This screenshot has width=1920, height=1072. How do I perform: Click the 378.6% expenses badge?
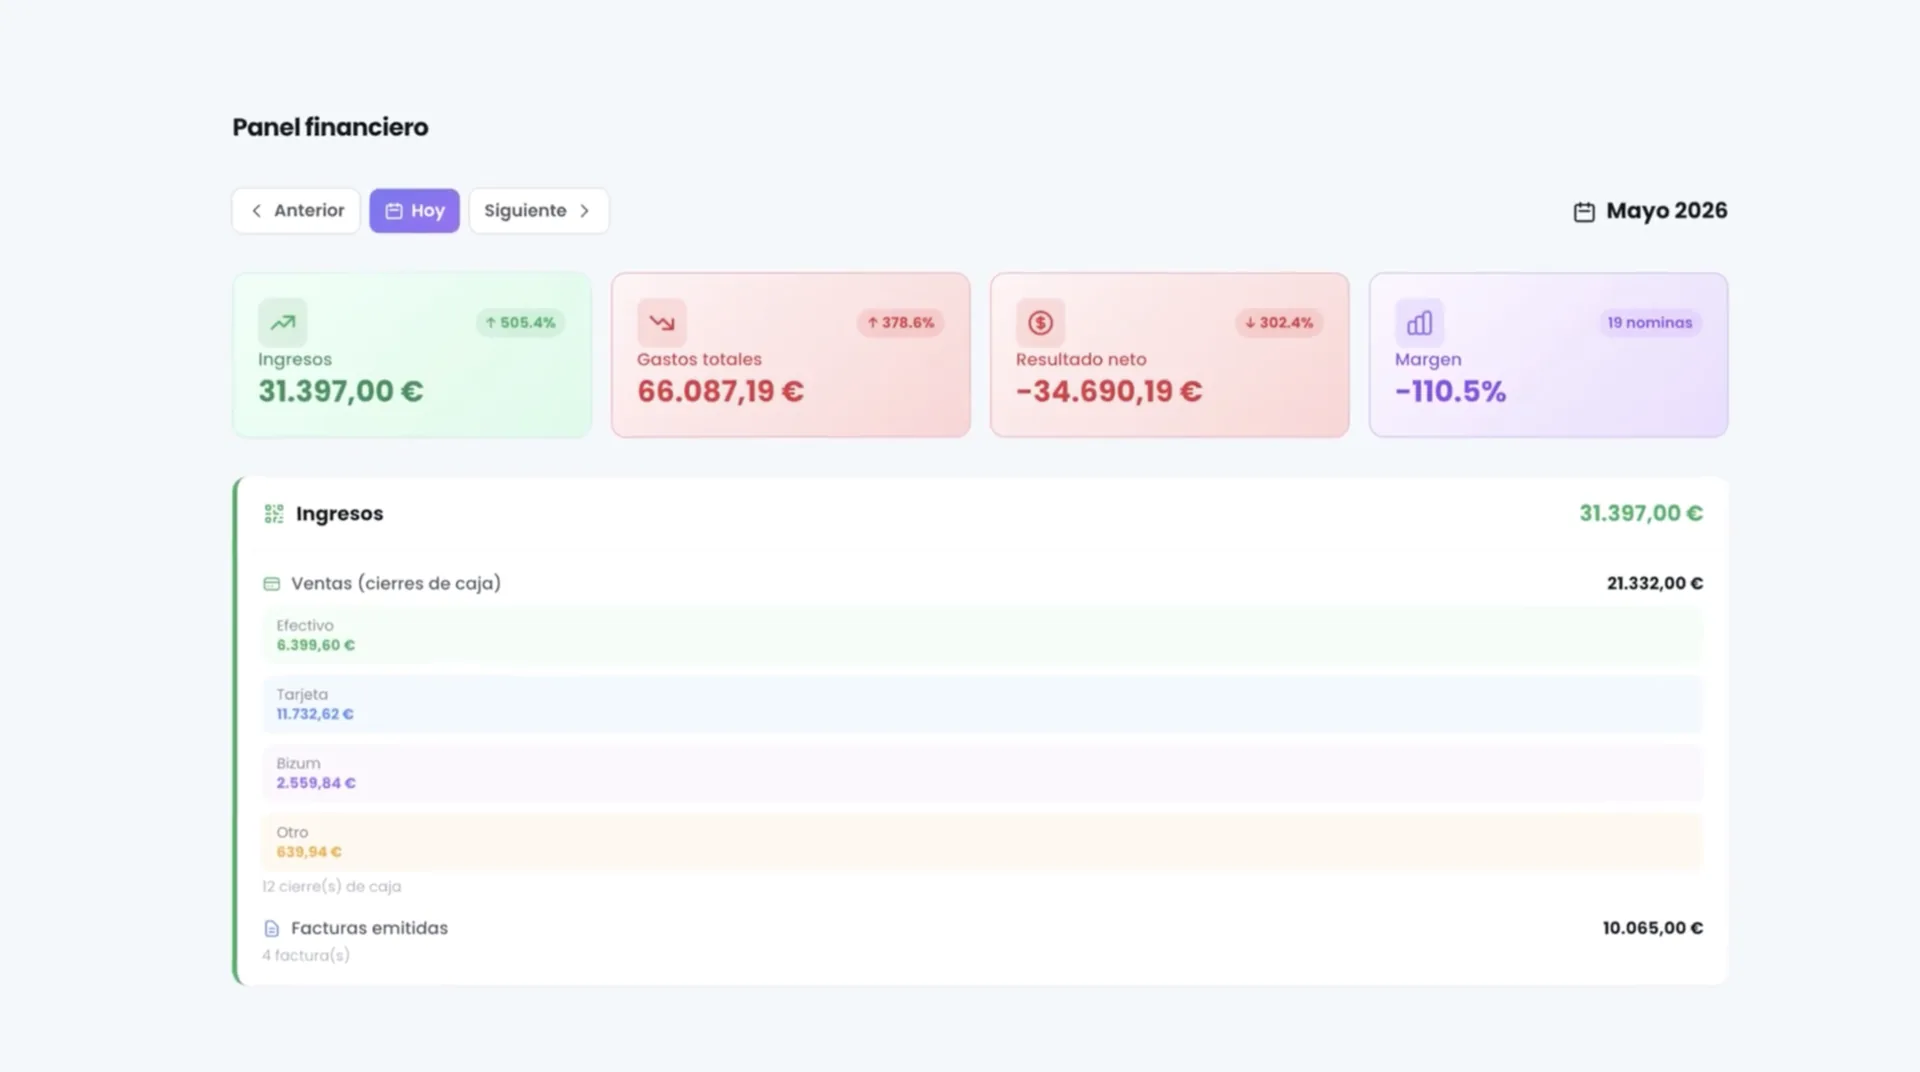pyautogui.click(x=900, y=323)
